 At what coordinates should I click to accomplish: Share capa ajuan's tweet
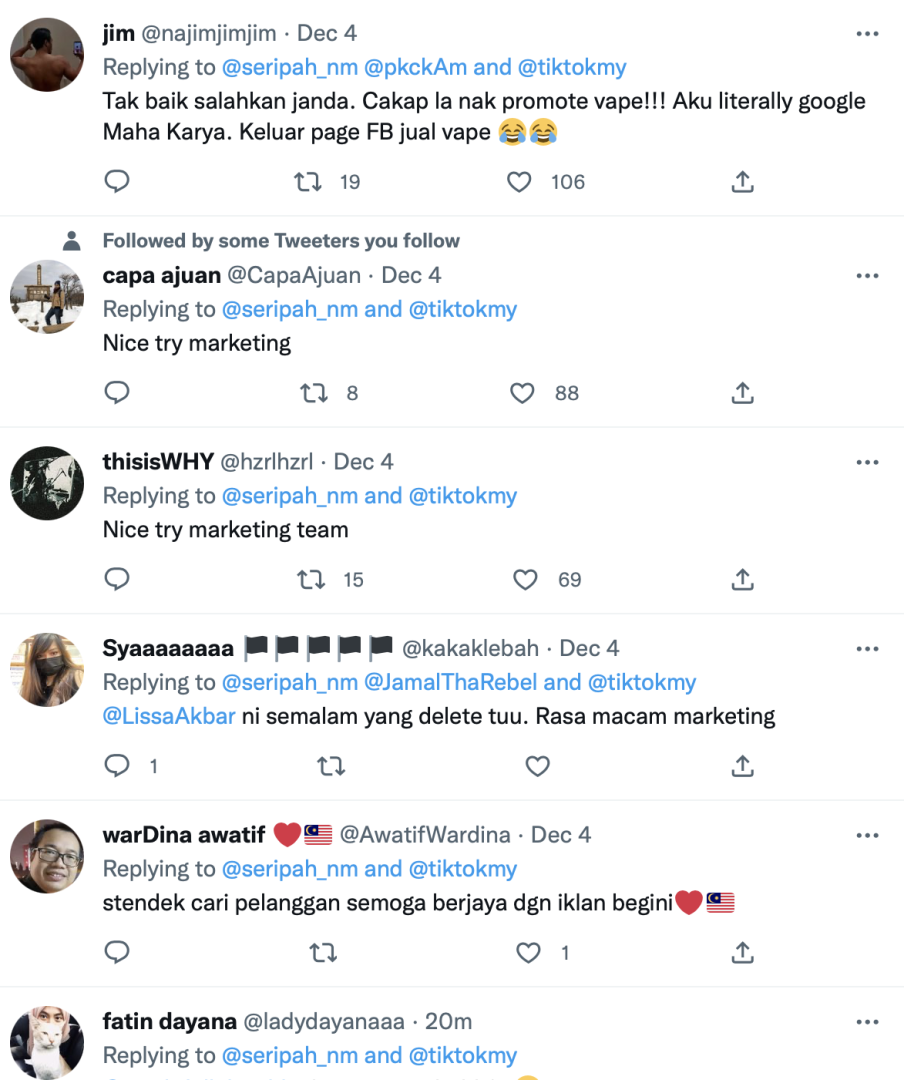(742, 393)
